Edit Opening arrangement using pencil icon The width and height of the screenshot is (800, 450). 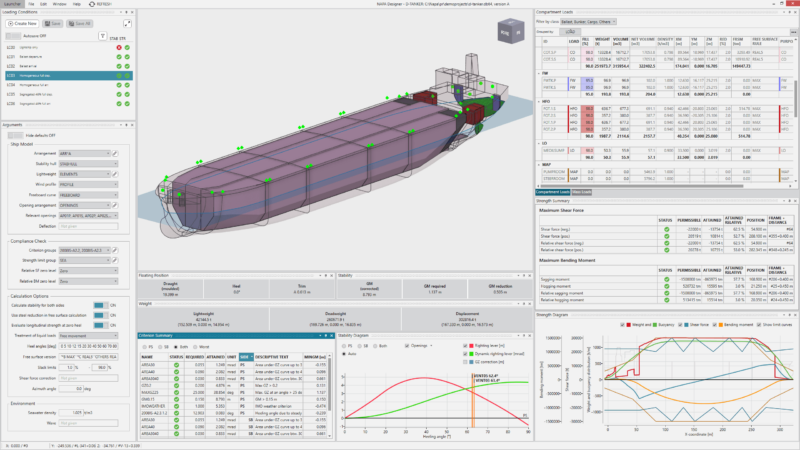[x=115, y=205]
